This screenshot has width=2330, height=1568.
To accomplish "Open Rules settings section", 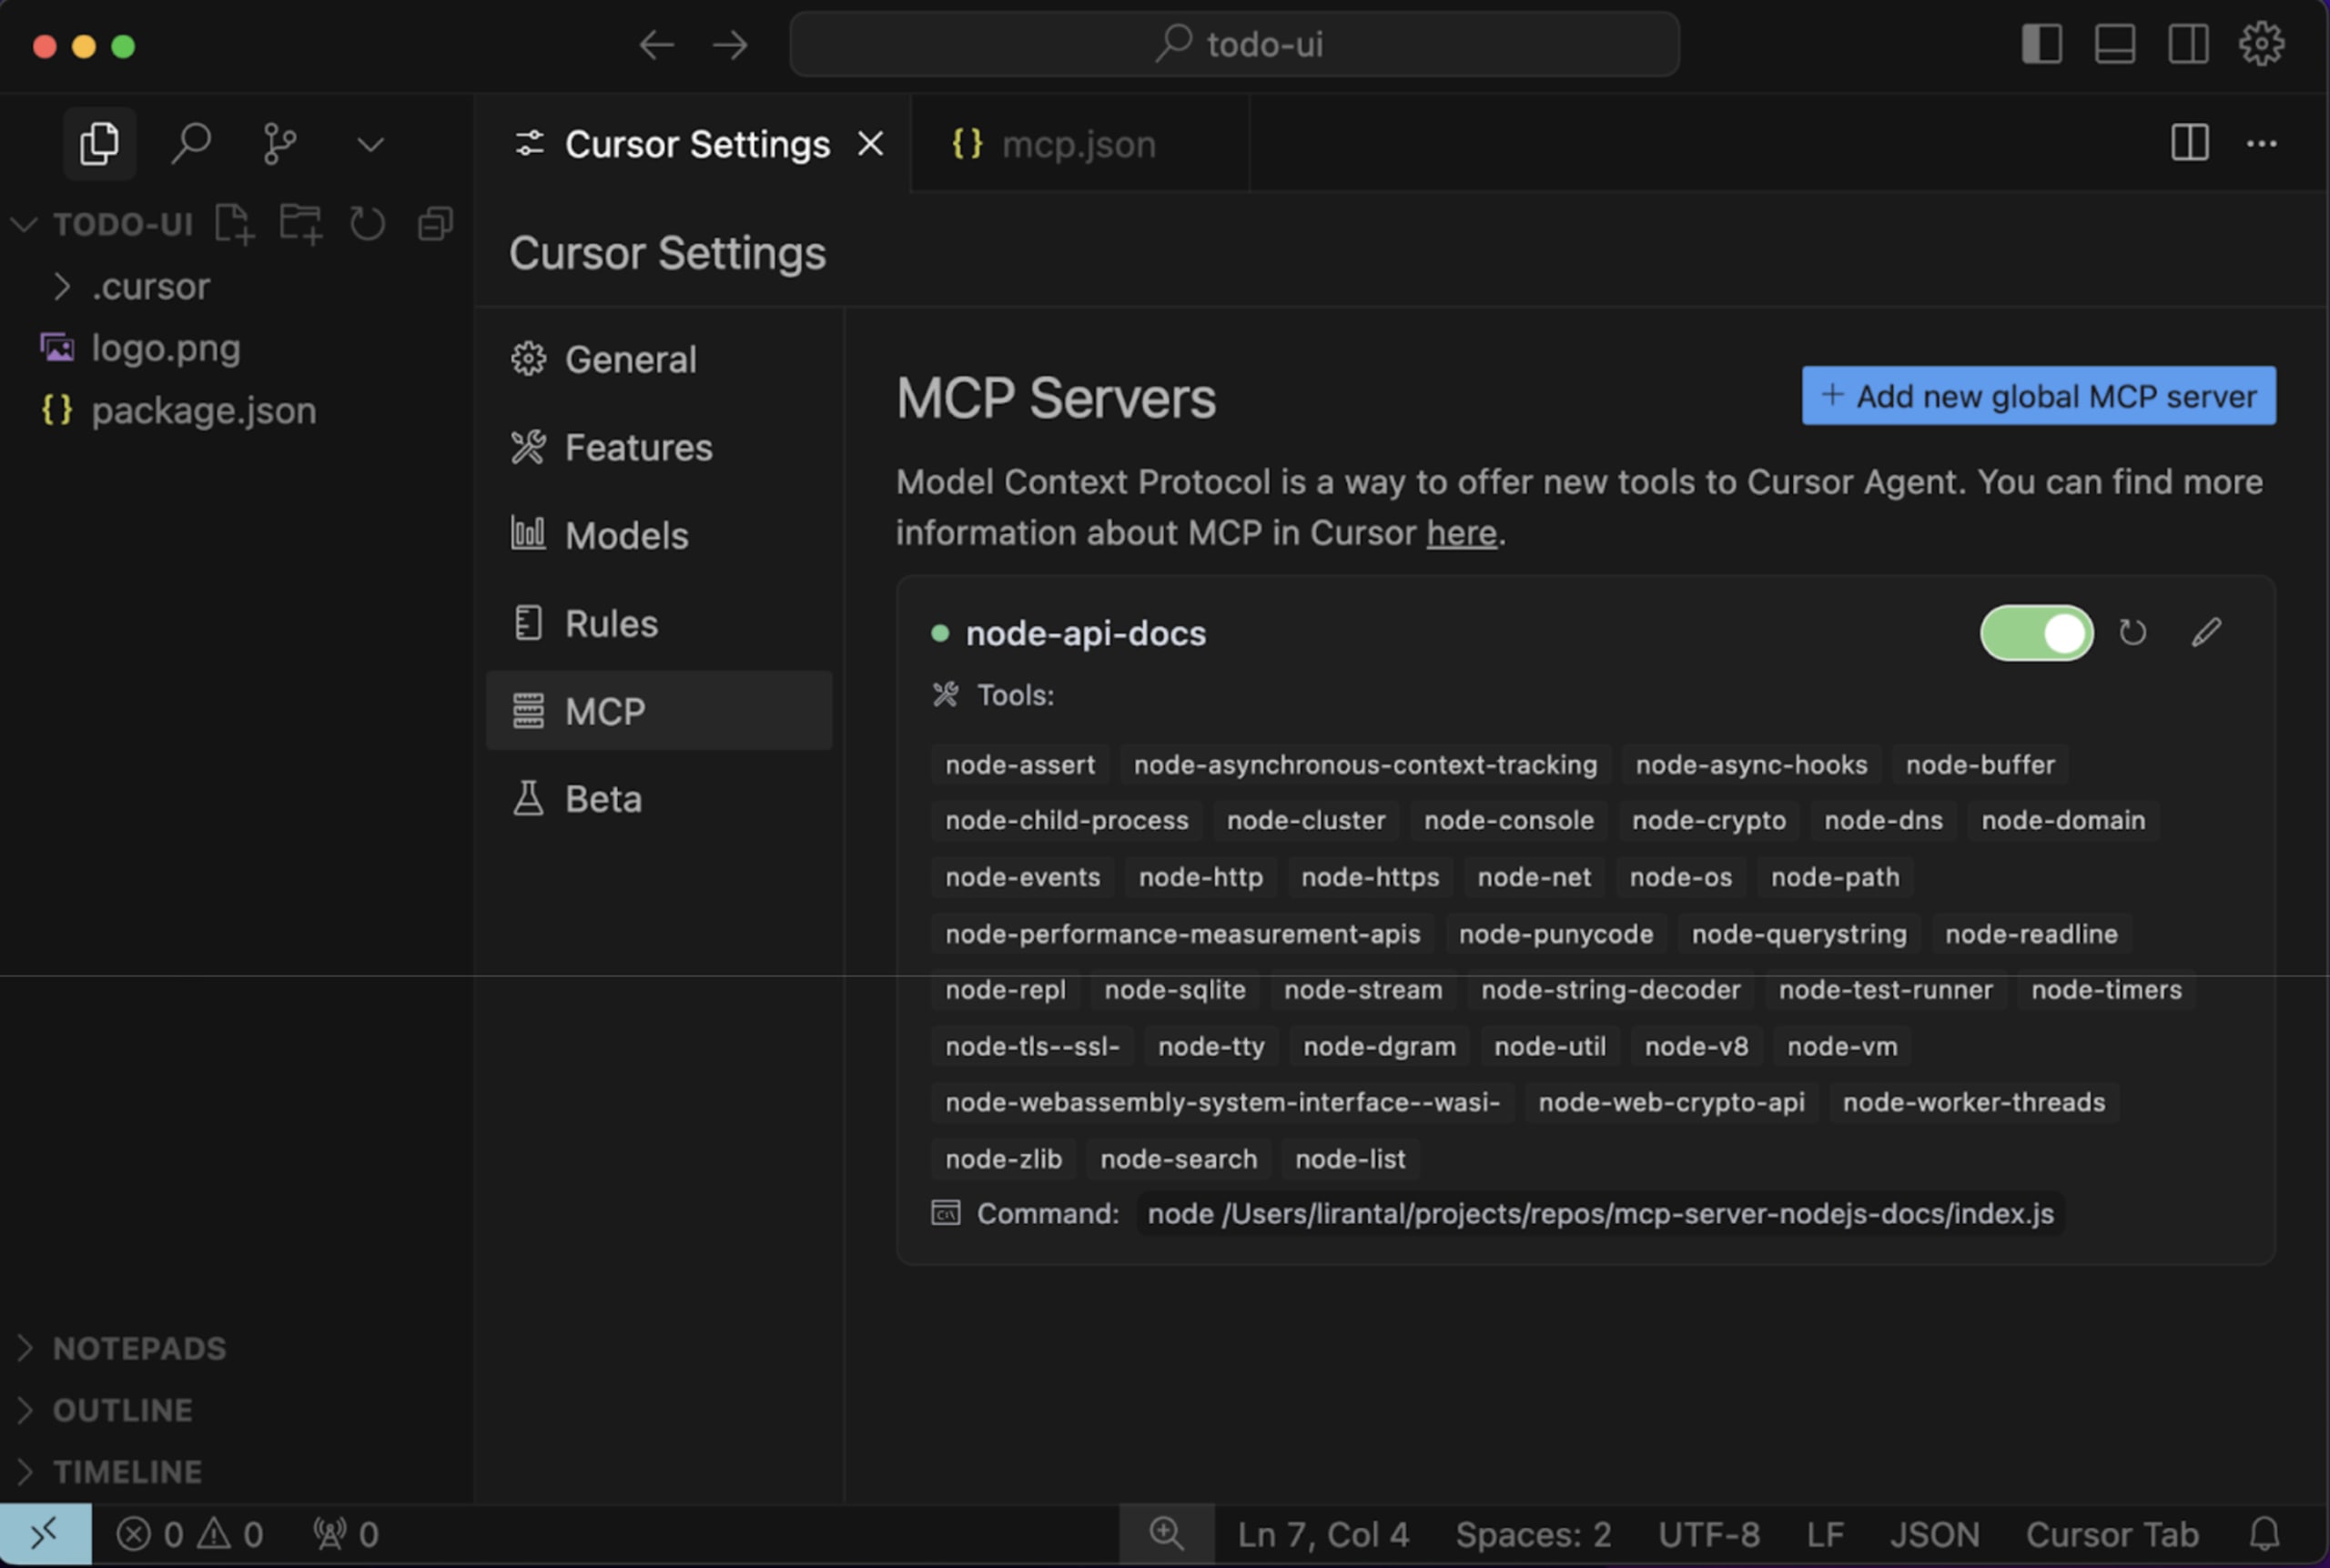I will click(x=659, y=623).
